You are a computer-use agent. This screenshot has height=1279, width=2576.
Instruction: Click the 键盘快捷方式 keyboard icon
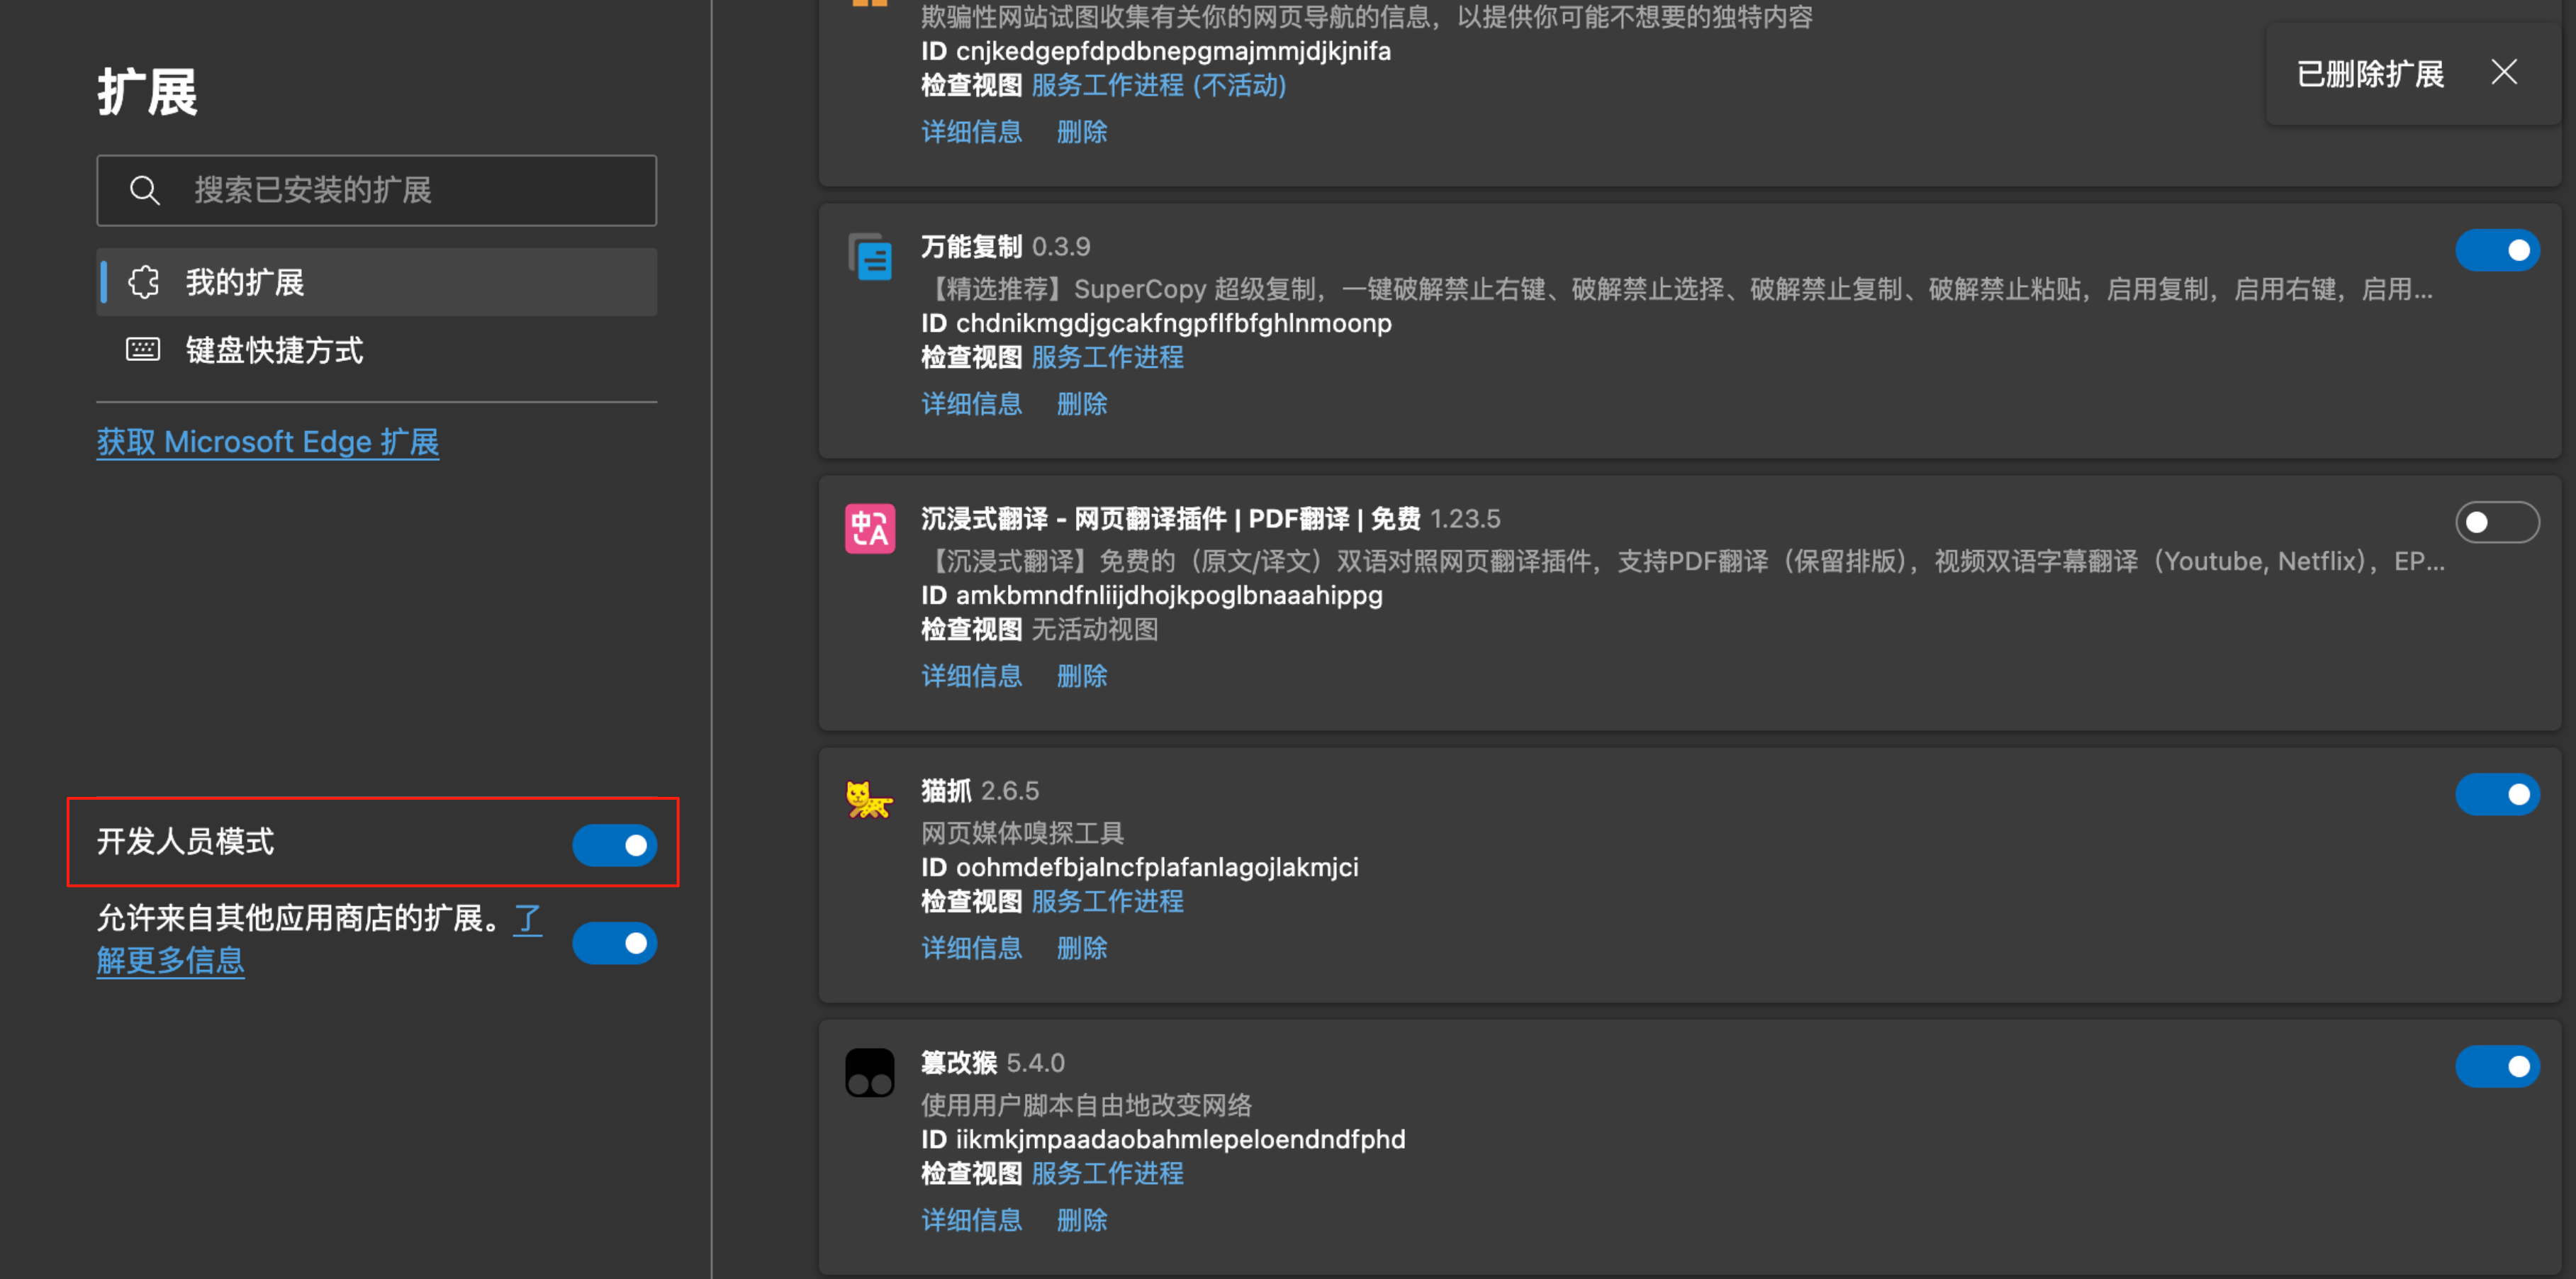tap(143, 350)
